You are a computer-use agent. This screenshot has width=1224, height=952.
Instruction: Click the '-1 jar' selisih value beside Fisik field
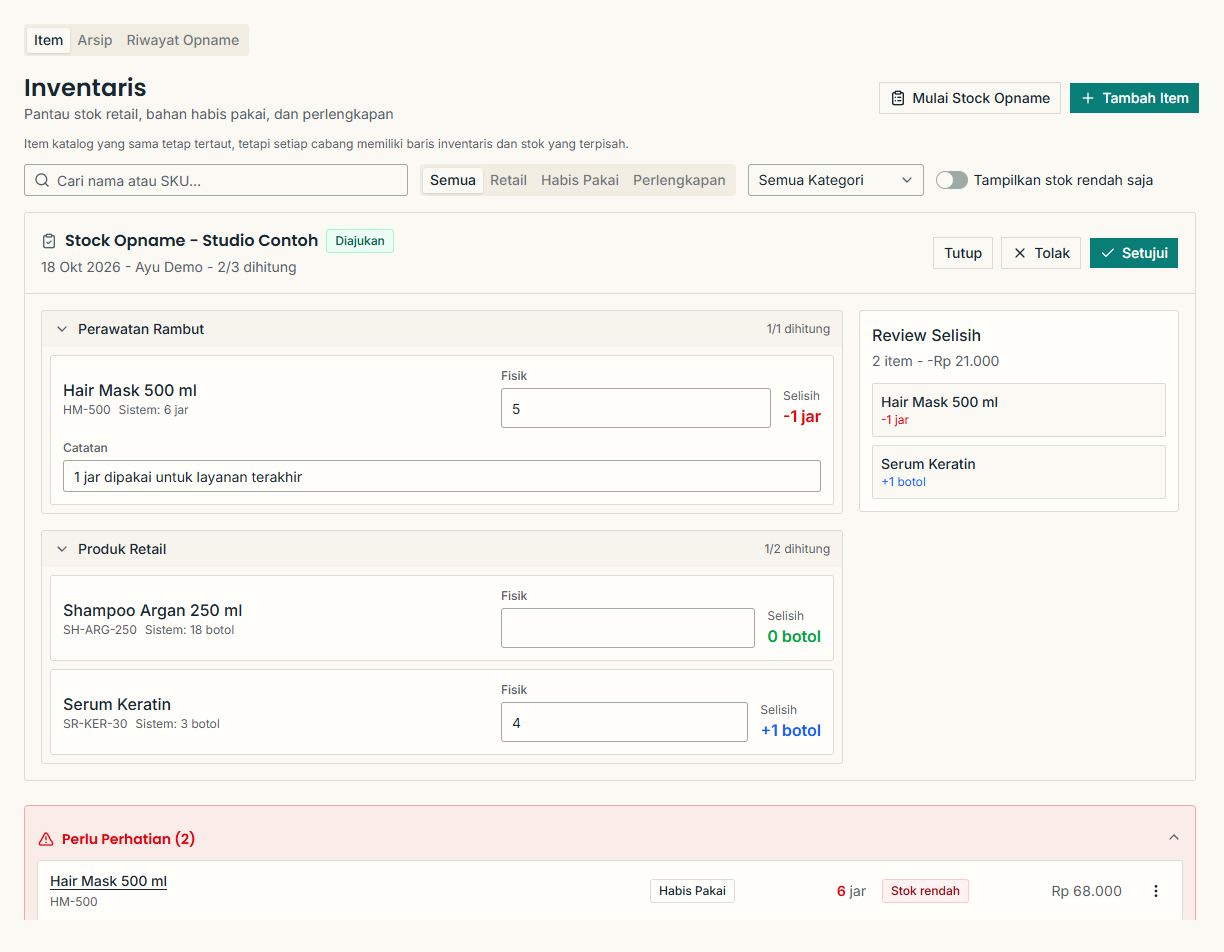[802, 416]
